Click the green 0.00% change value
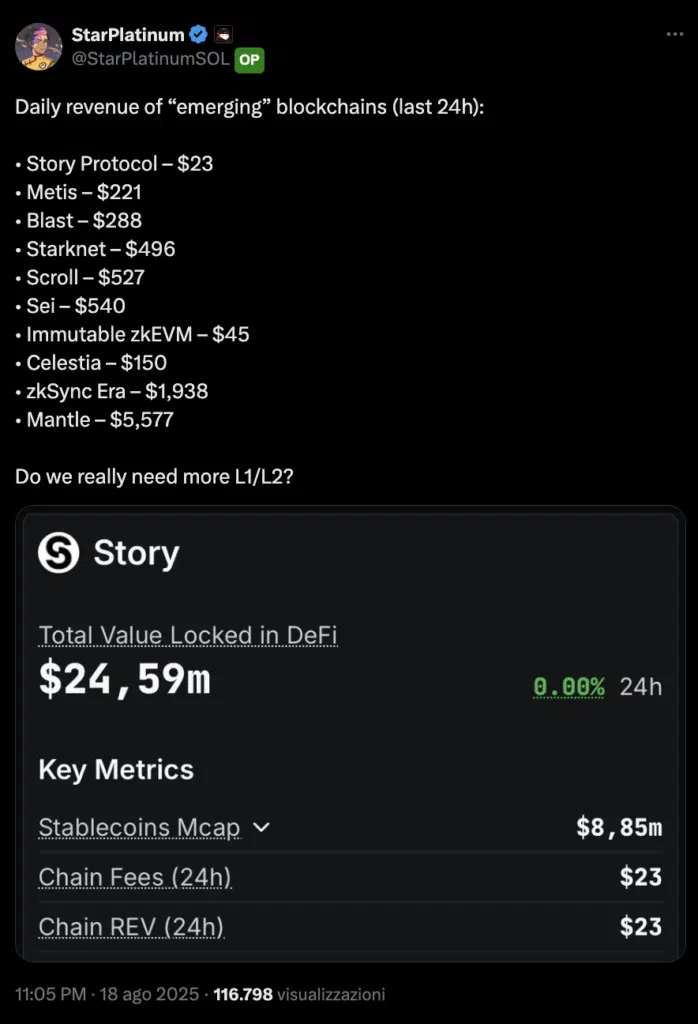Screen dimensions: 698x1024 568,687
